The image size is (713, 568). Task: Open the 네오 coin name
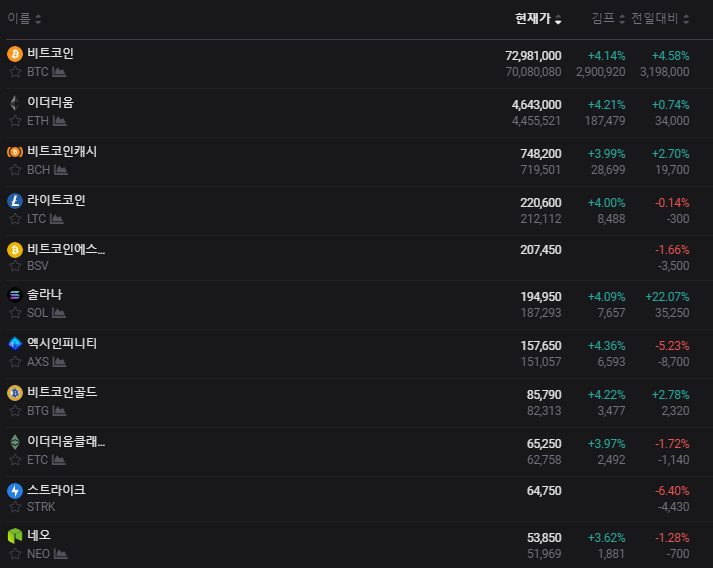[39, 535]
